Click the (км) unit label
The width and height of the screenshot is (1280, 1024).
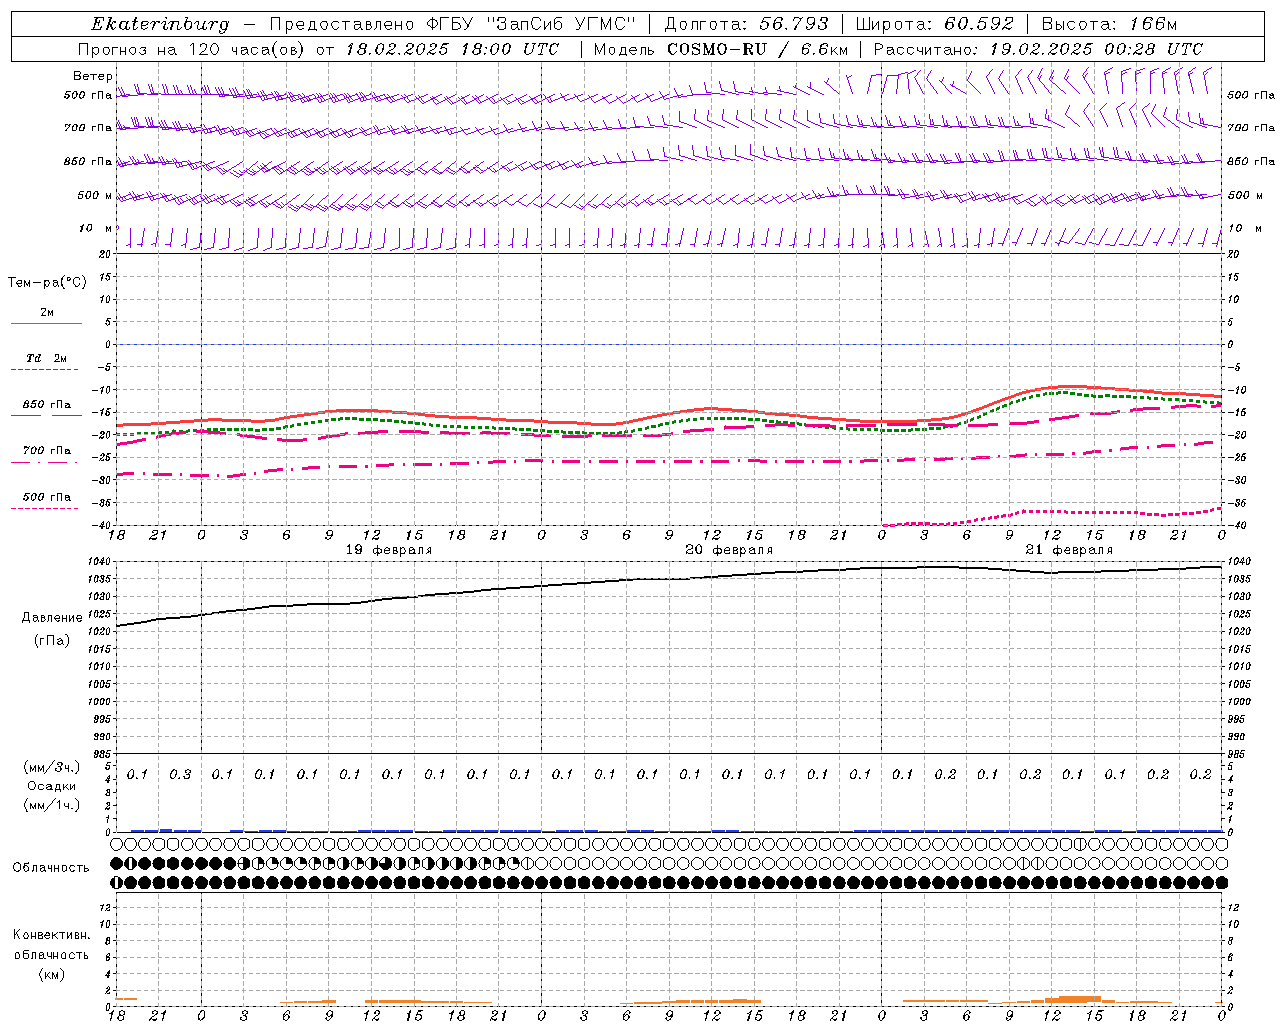coord(52,973)
